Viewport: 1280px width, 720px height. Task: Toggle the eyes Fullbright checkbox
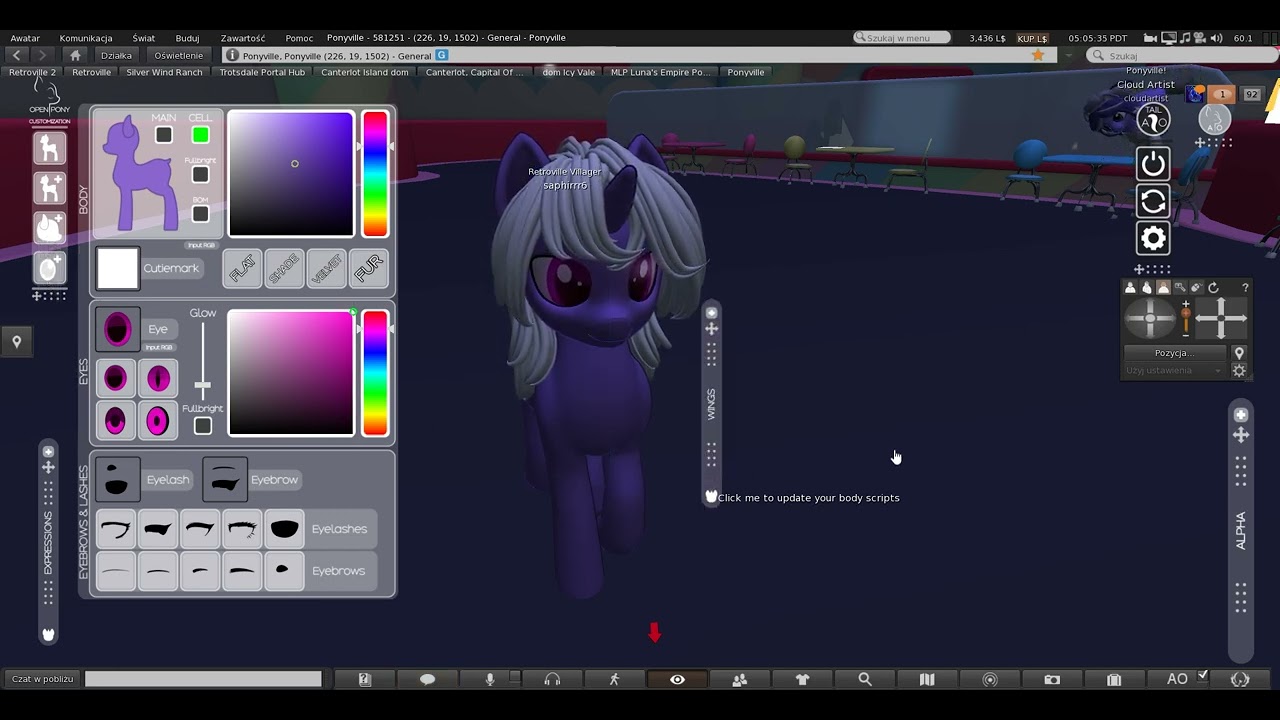pos(203,425)
